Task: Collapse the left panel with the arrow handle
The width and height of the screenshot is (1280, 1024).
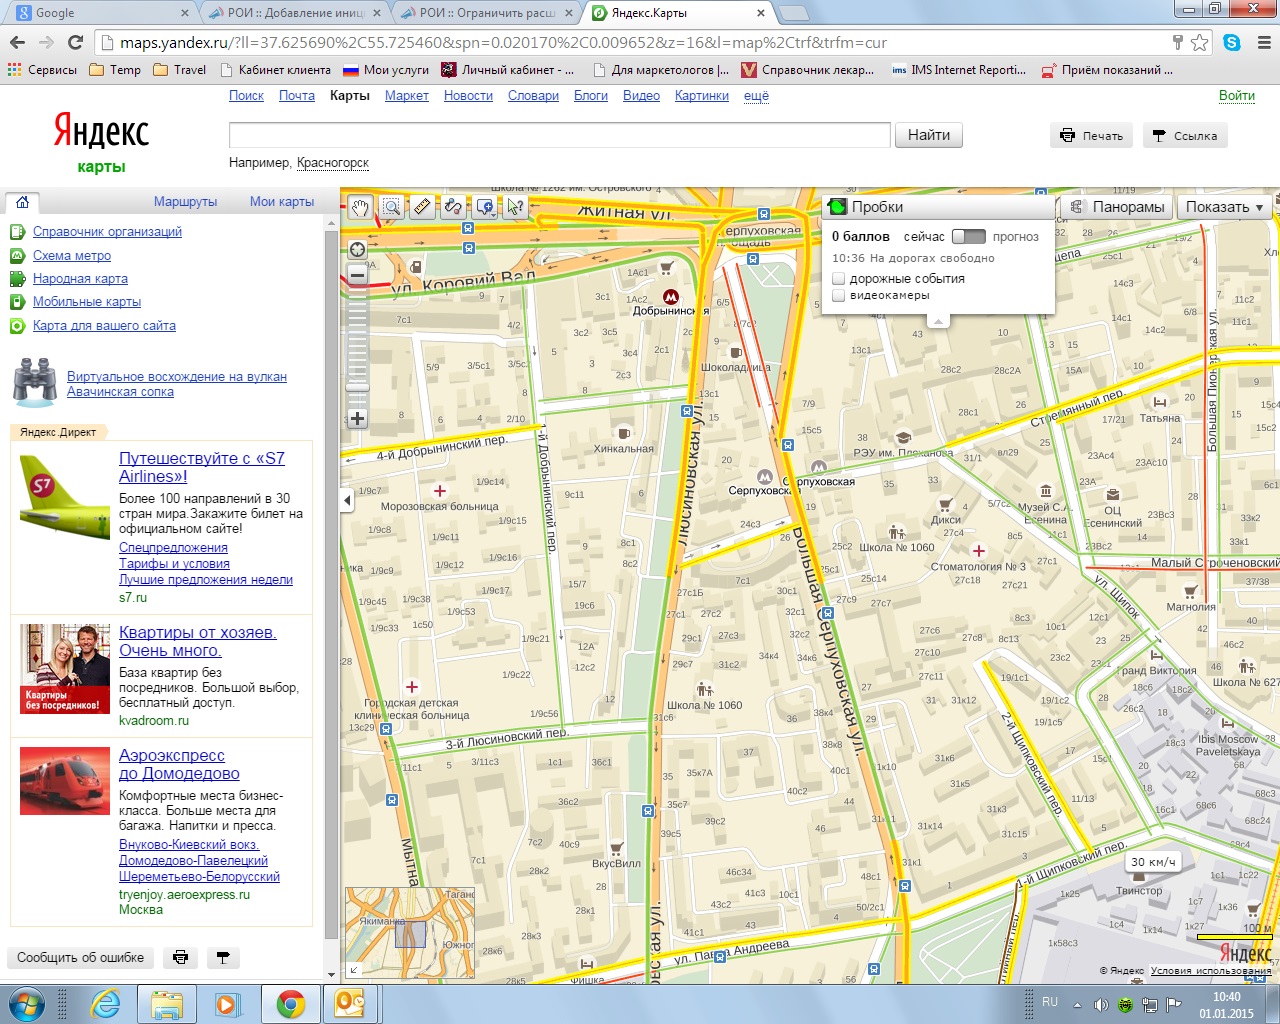Action: click(347, 499)
